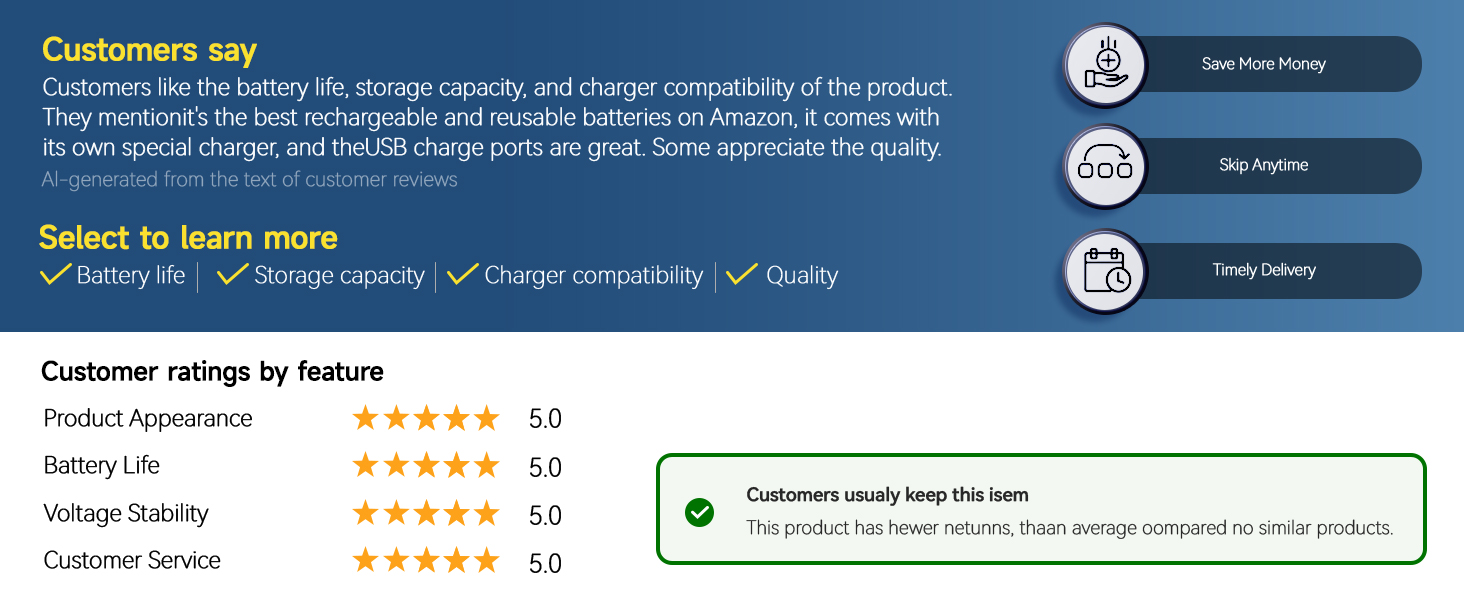Click the green checkmark circle icon
Screen dimensions: 1464x600
pyautogui.click(x=699, y=512)
